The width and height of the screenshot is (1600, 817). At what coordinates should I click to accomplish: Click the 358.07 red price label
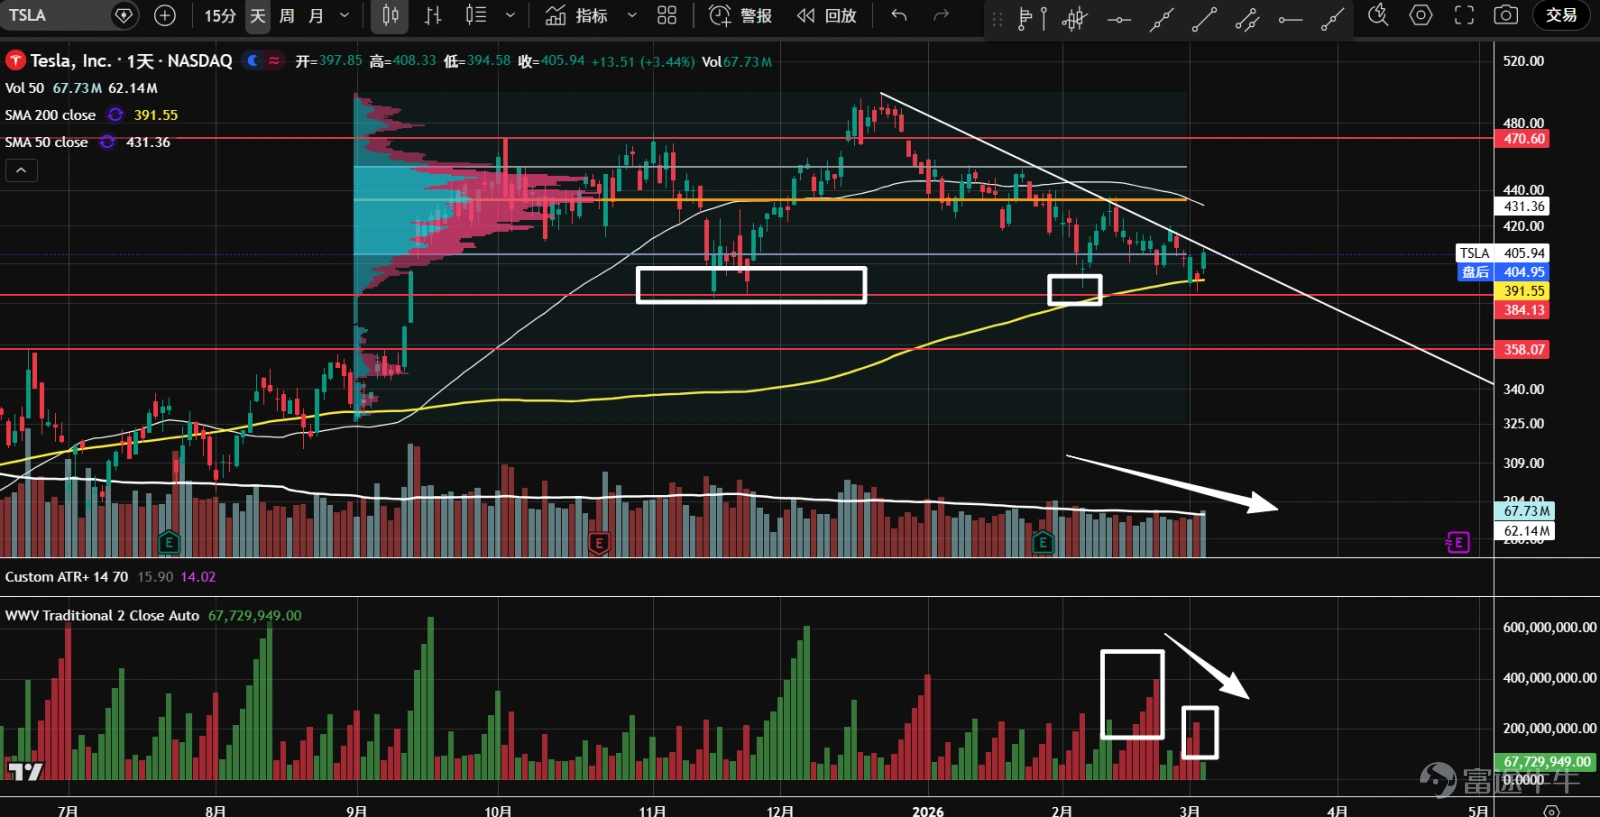[1523, 349]
